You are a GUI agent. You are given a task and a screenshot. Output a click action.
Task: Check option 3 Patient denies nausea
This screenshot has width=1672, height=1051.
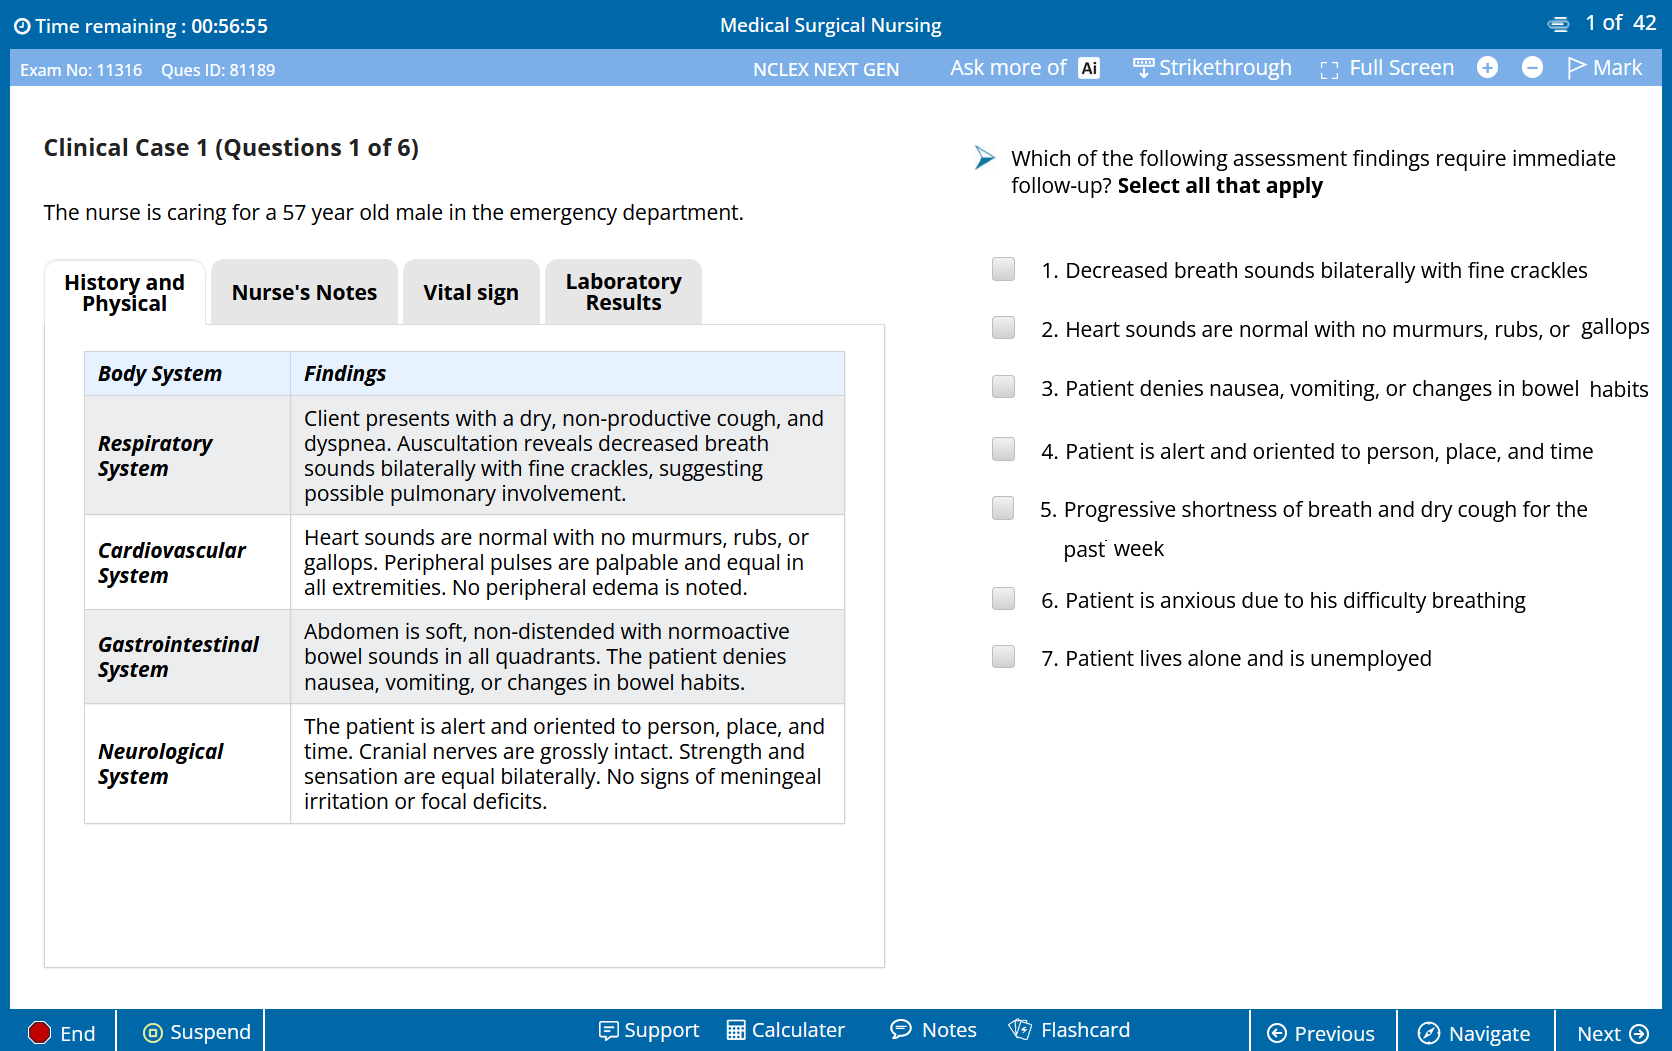1003,387
